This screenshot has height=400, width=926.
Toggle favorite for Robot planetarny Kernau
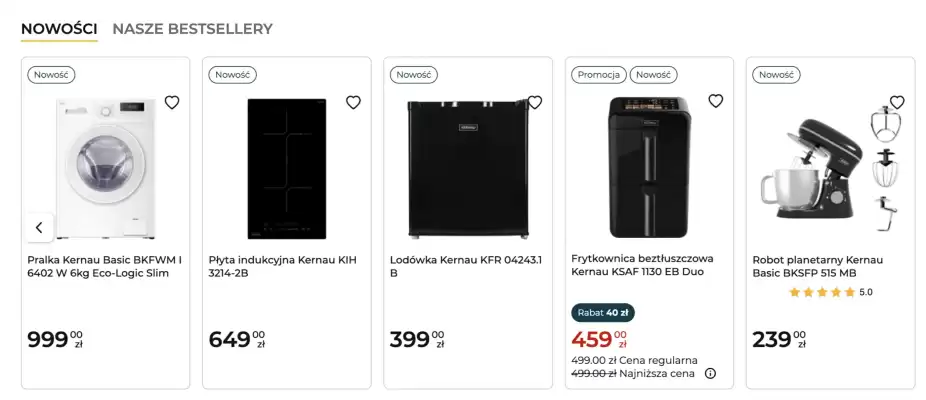tap(897, 102)
